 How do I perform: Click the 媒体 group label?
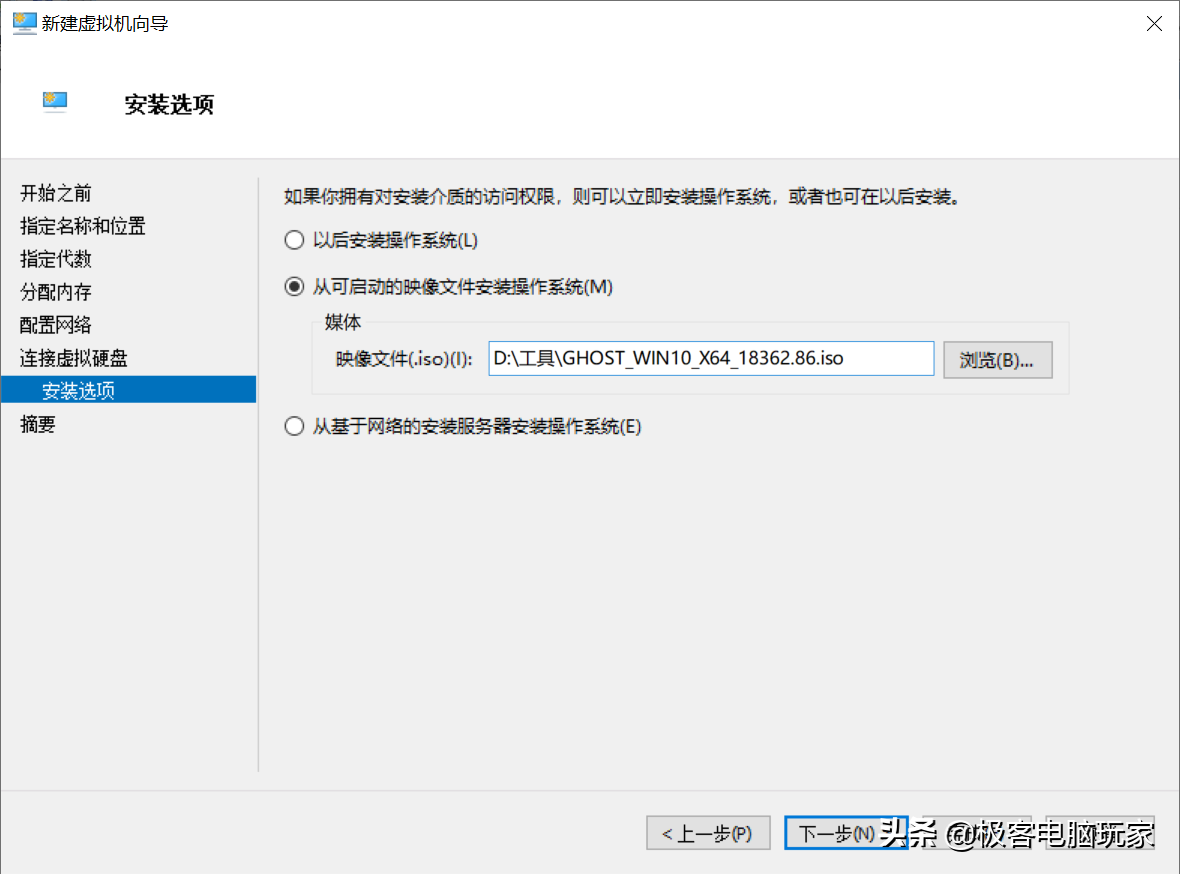343,322
